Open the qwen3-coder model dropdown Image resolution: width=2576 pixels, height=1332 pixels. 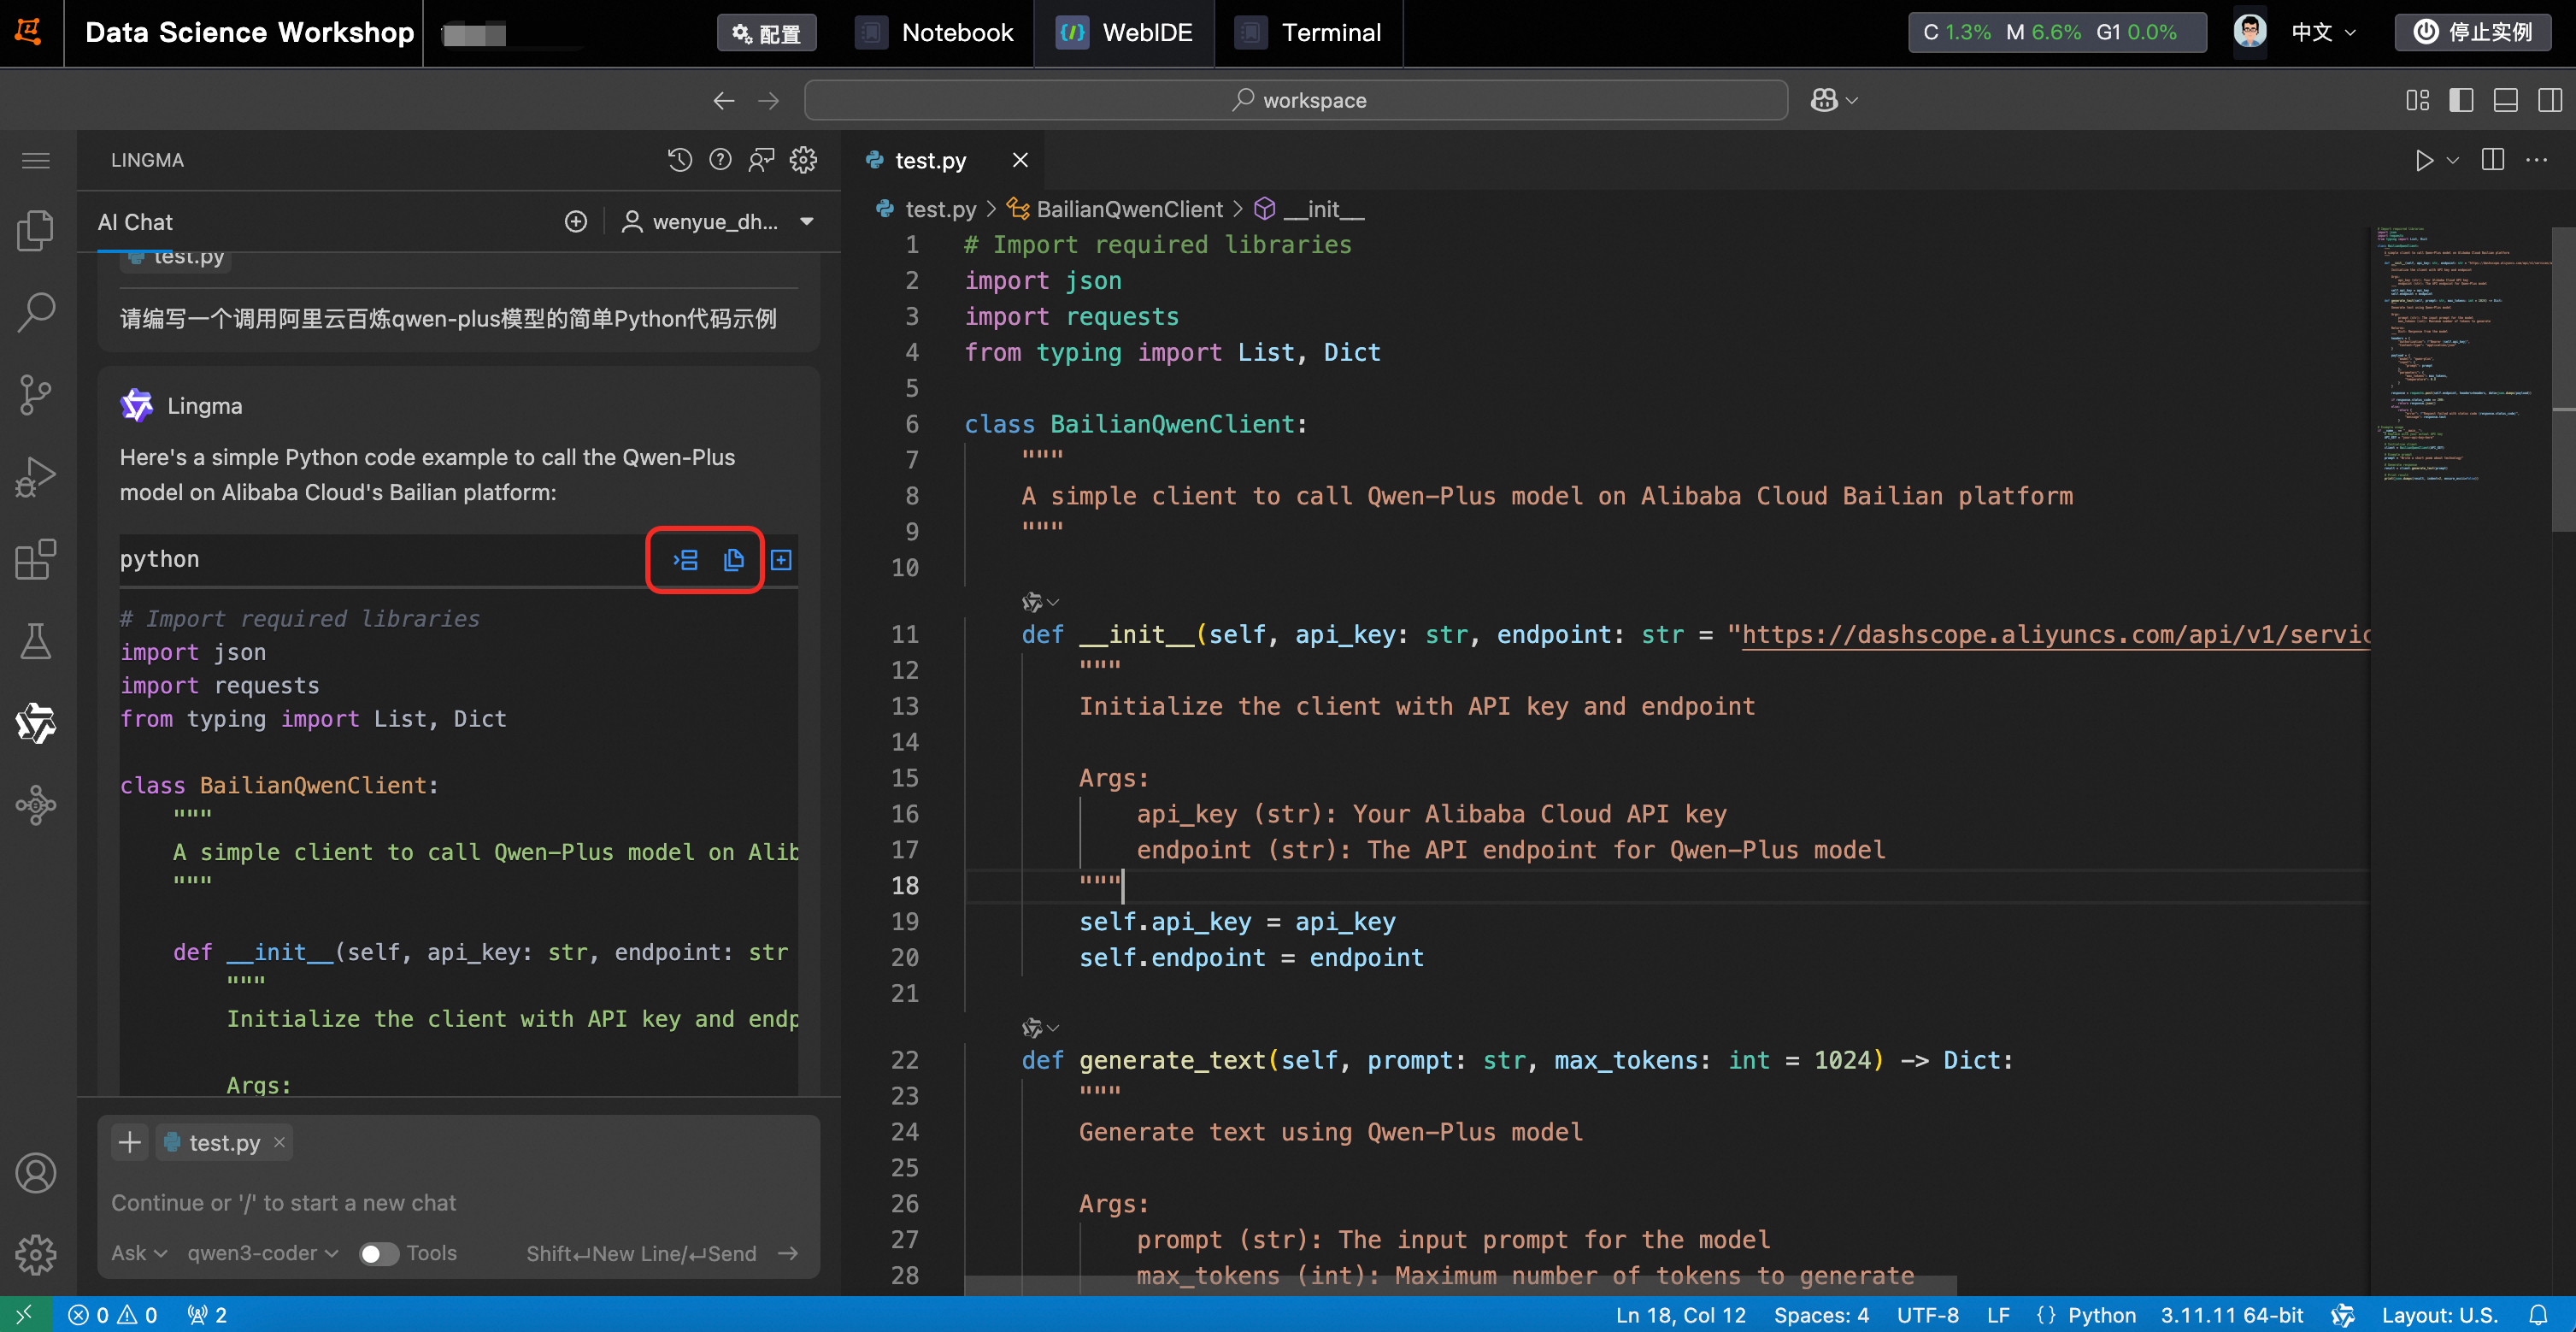262,1253
